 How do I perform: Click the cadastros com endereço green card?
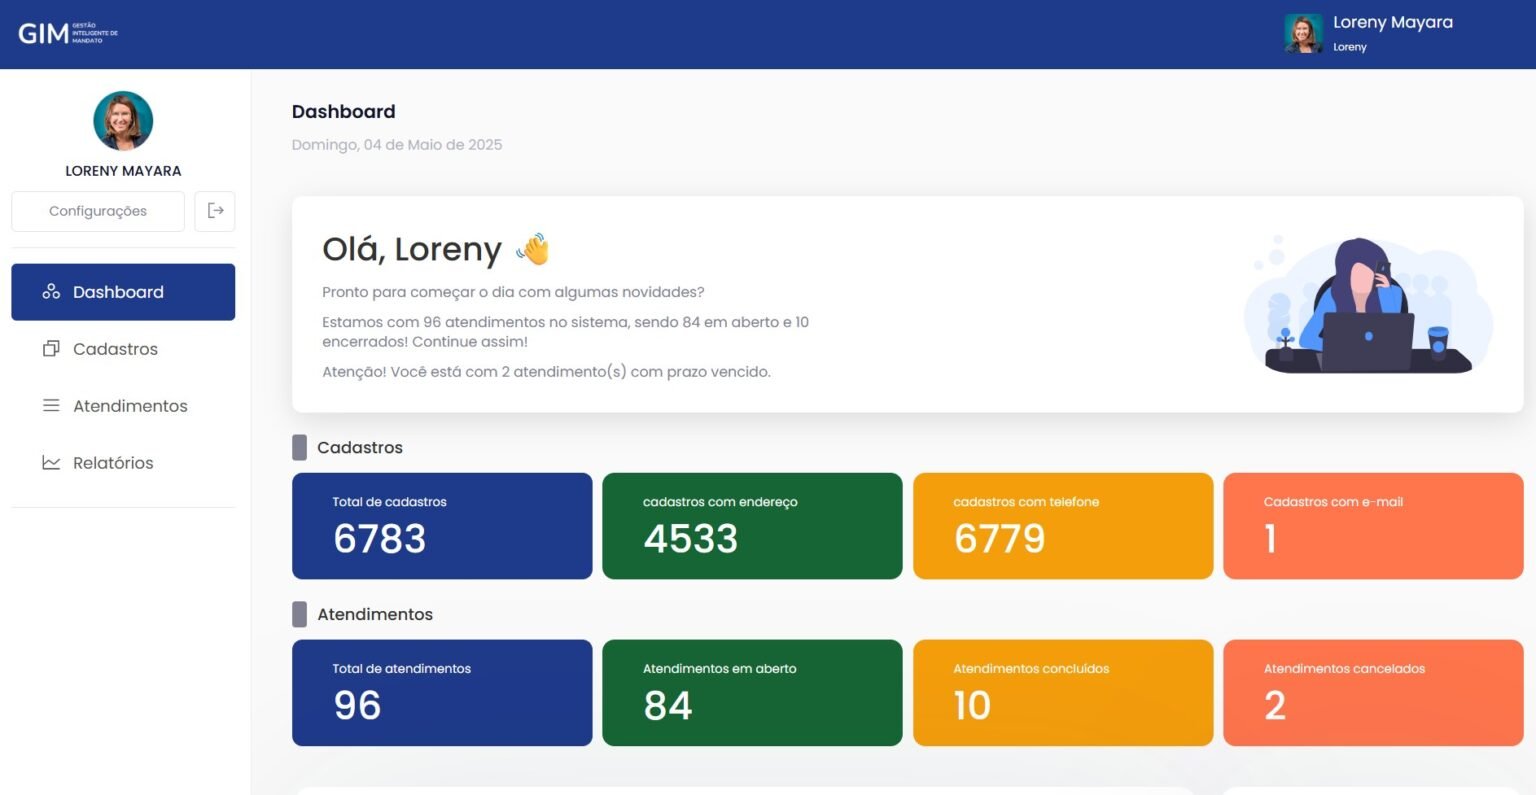[x=752, y=526]
